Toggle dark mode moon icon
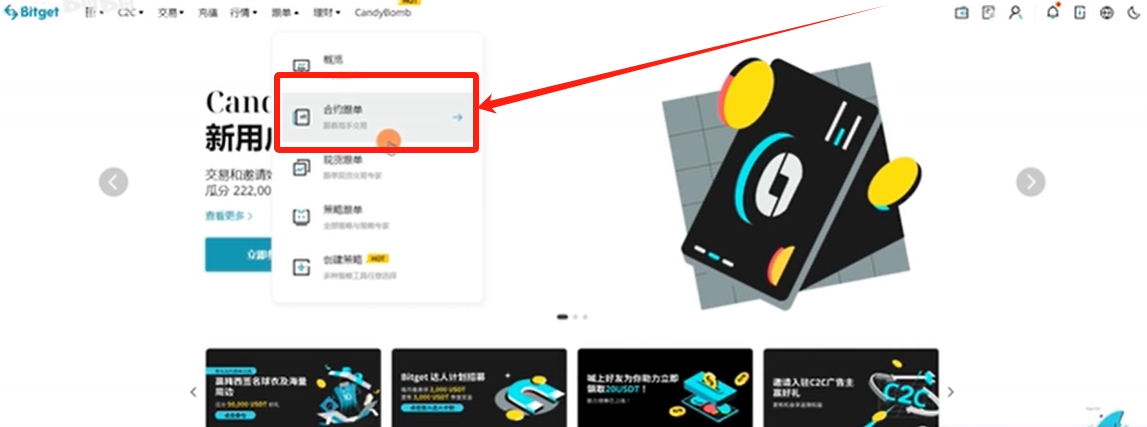This screenshot has height=427, width=1147. [1134, 12]
